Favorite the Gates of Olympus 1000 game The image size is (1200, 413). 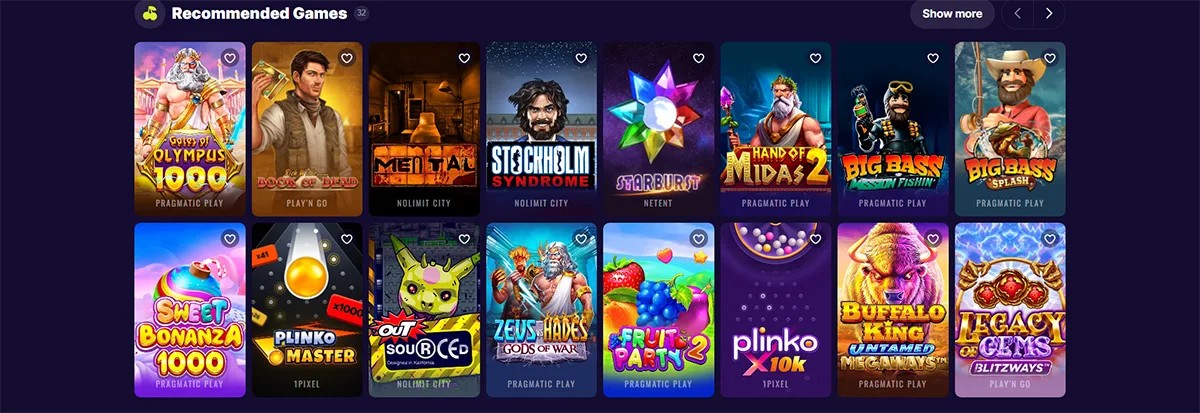pos(230,58)
